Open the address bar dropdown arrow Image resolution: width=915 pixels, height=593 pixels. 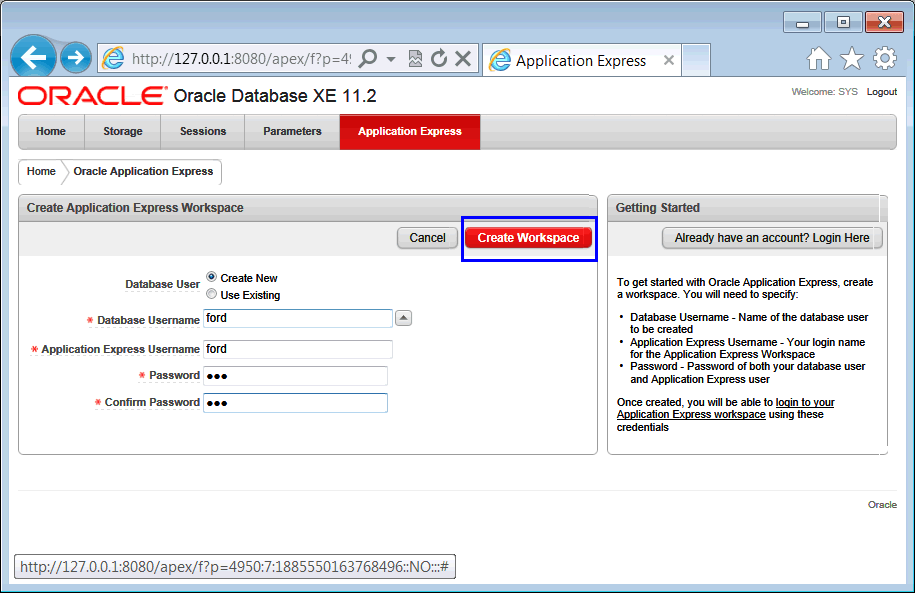[x=391, y=59]
